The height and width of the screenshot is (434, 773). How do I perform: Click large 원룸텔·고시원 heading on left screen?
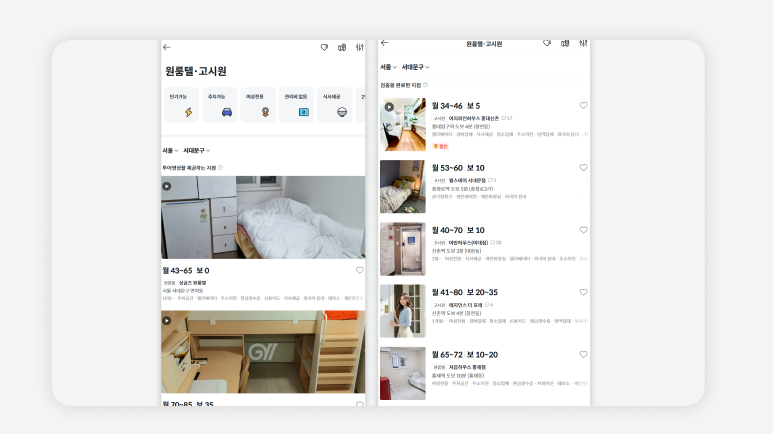click(196, 71)
